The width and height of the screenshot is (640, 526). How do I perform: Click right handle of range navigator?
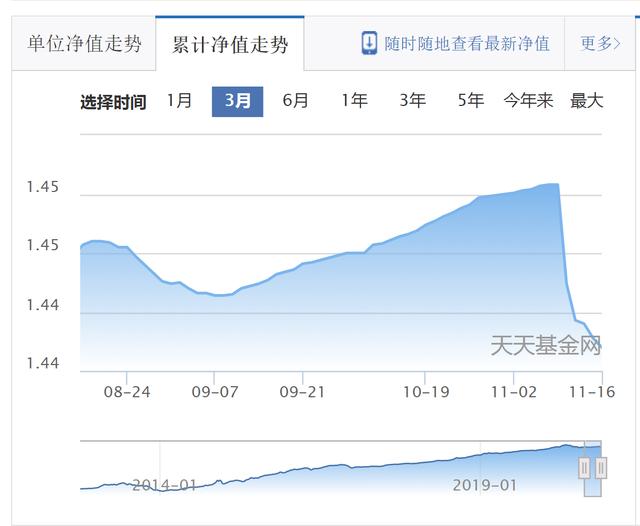601,468
